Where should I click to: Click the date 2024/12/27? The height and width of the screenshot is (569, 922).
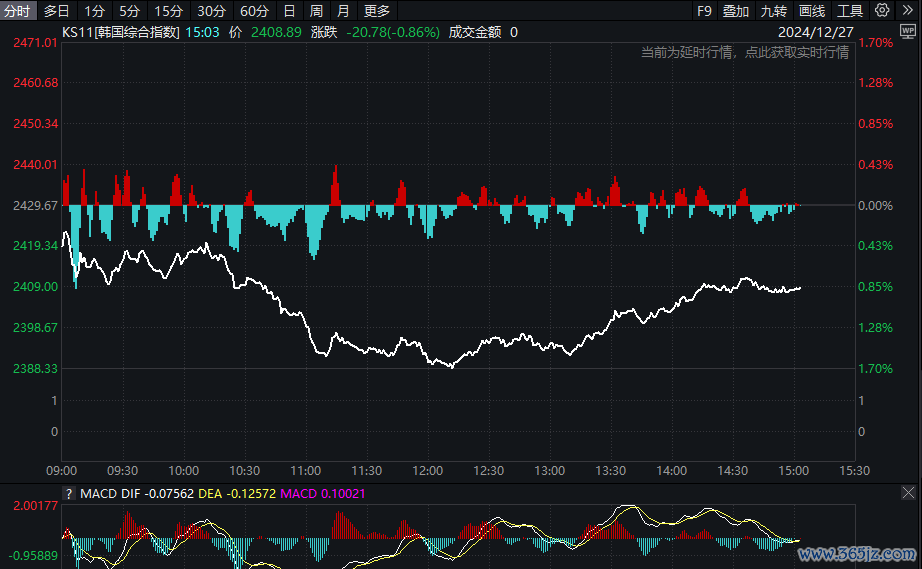click(815, 32)
